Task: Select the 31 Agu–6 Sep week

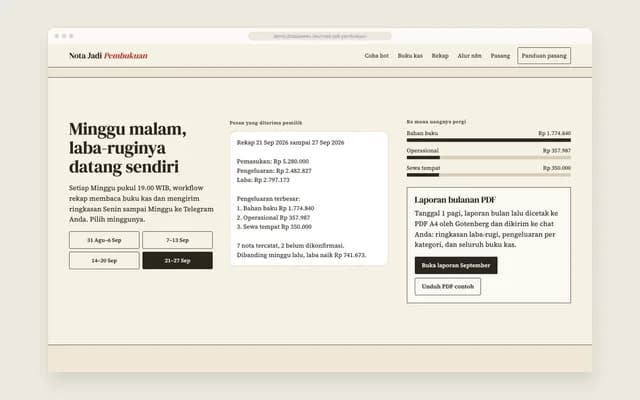Action: coord(104,240)
